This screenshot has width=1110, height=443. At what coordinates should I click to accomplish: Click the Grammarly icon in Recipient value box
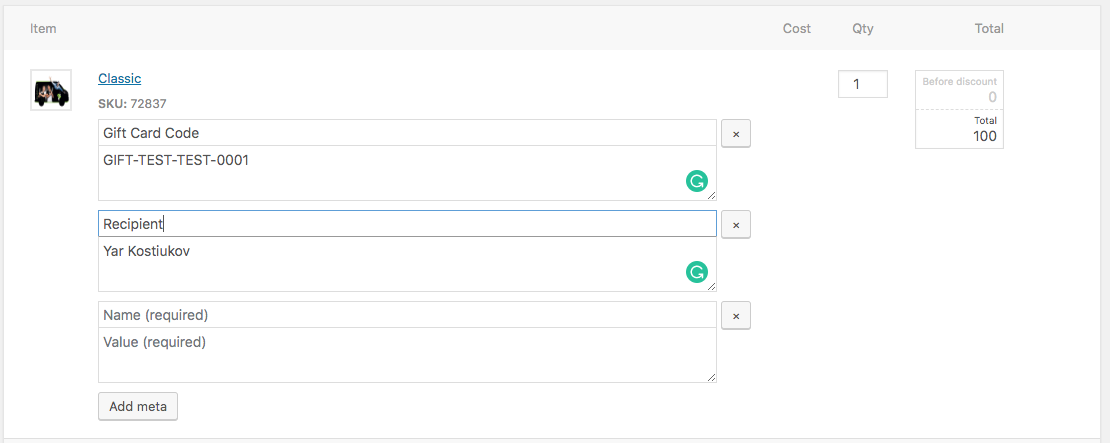coord(697,271)
